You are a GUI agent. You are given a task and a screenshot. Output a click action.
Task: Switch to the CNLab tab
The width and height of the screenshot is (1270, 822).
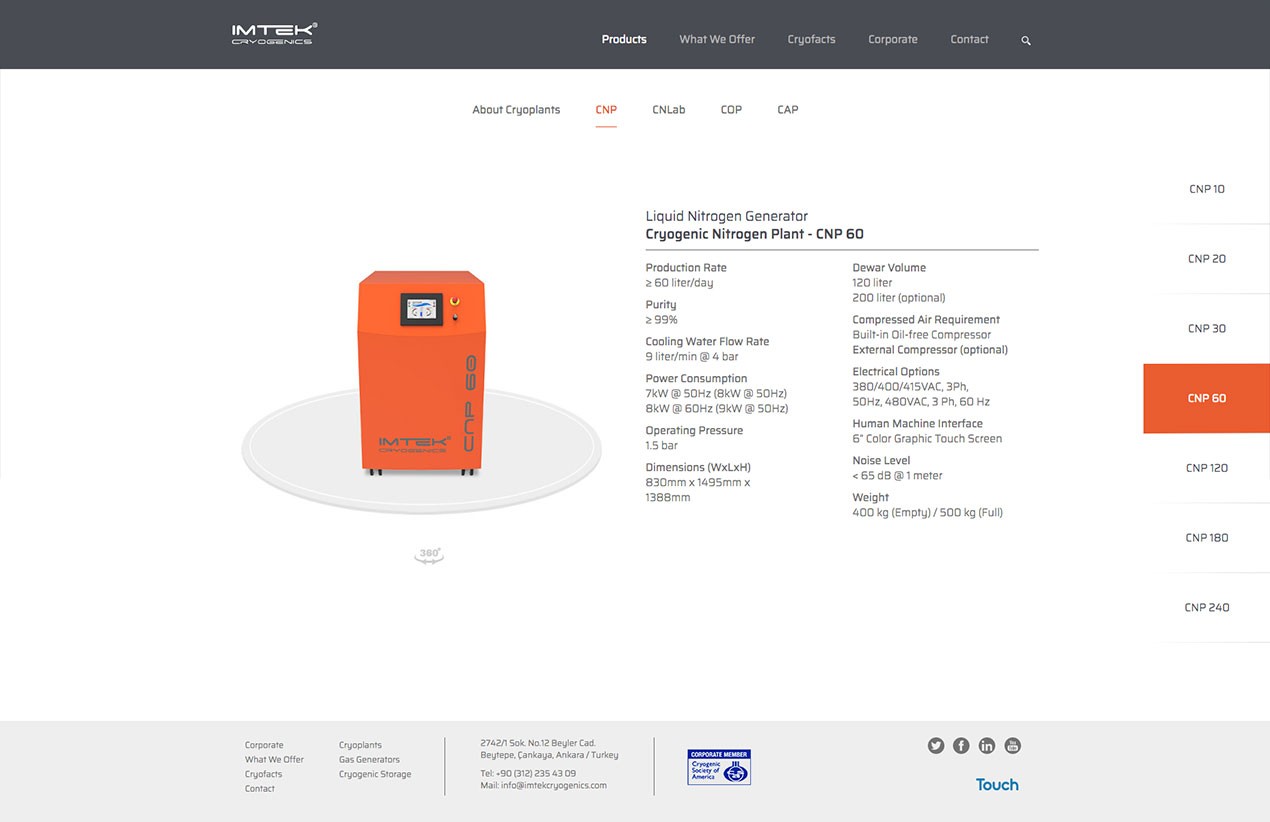click(x=669, y=110)
